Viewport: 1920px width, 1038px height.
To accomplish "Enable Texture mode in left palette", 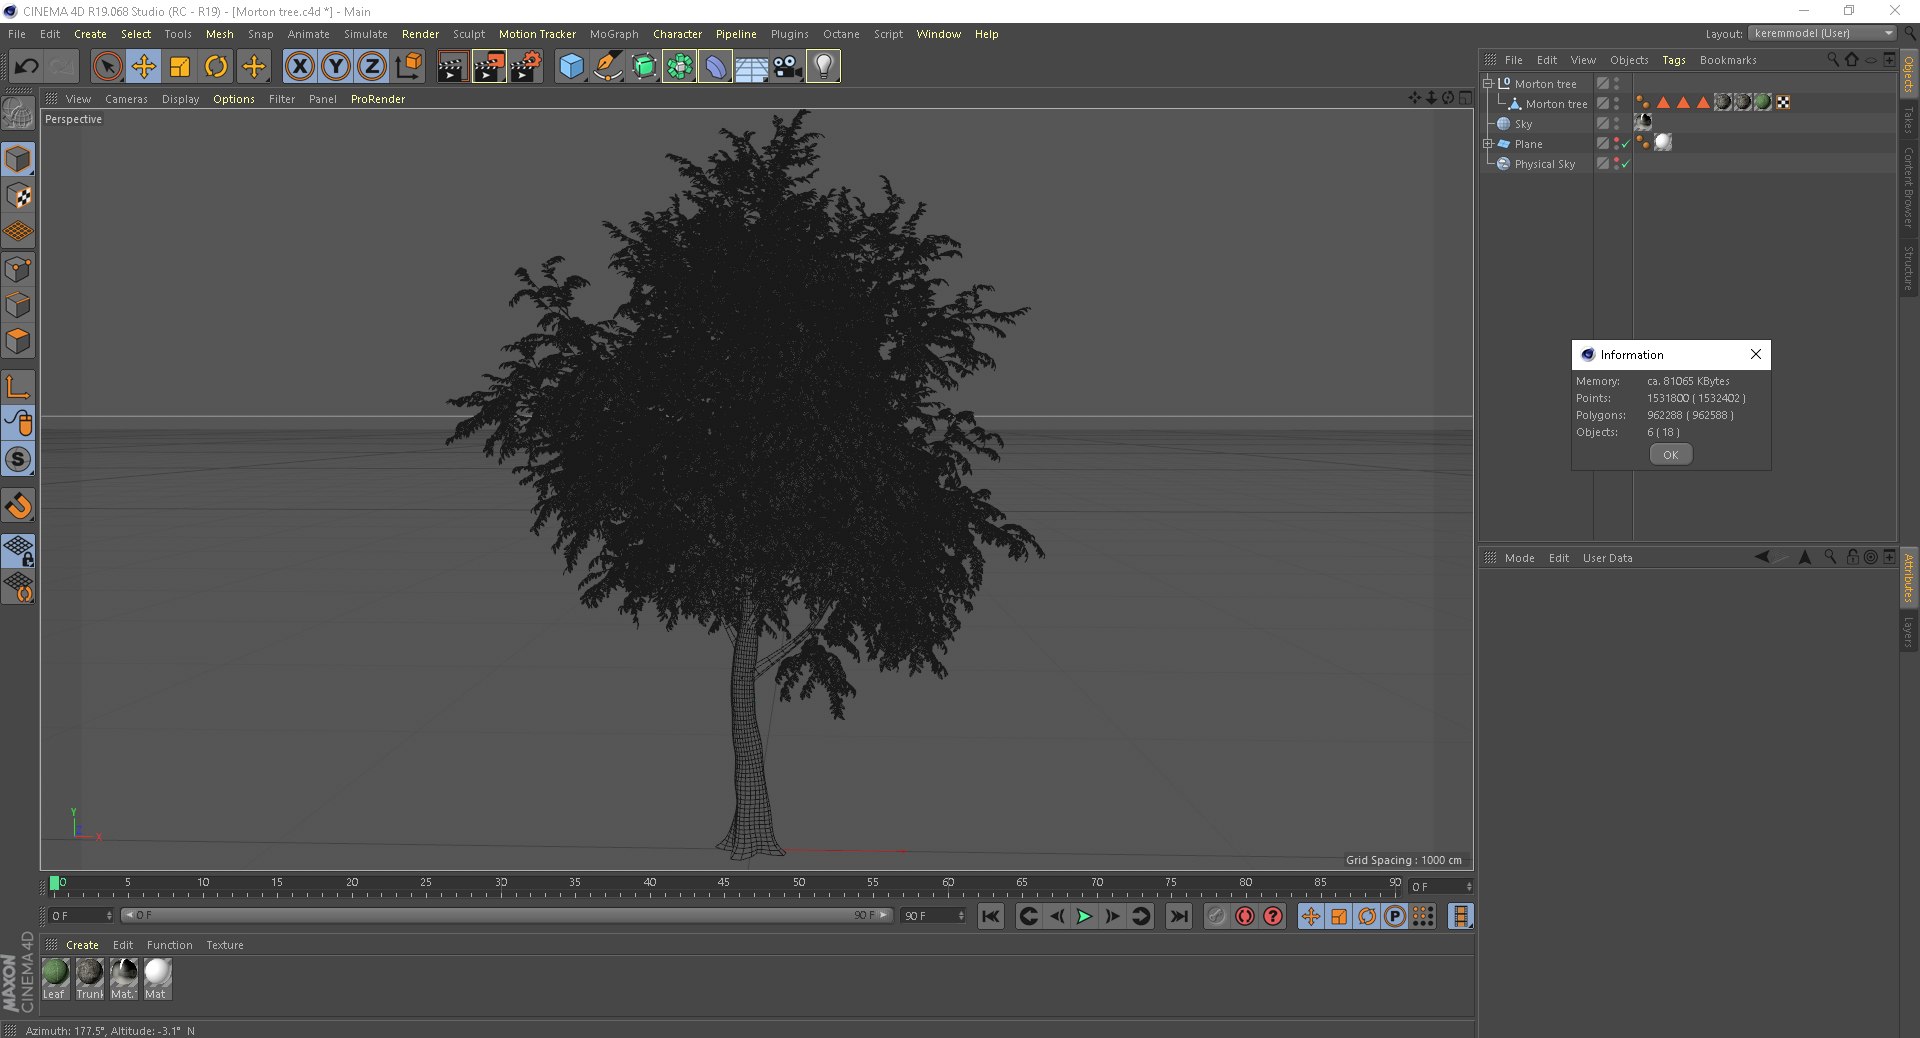I will 18,195.
